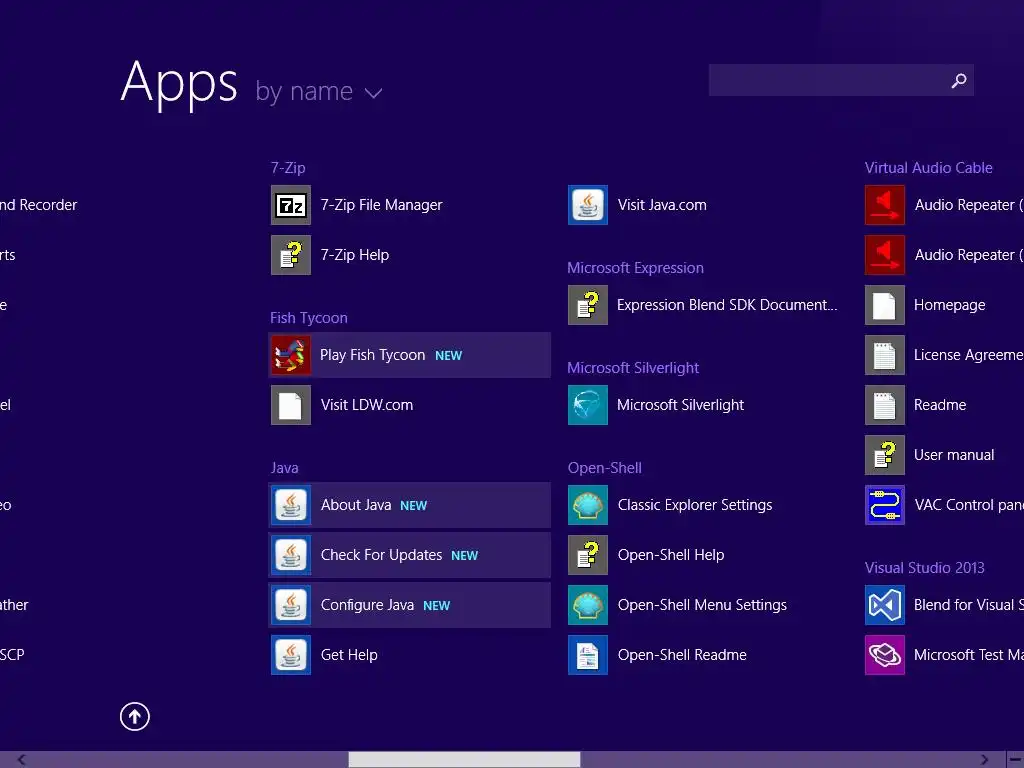Select the Microsoft Expression group header
Viewport: 1024px width, 768px height.
635,268
